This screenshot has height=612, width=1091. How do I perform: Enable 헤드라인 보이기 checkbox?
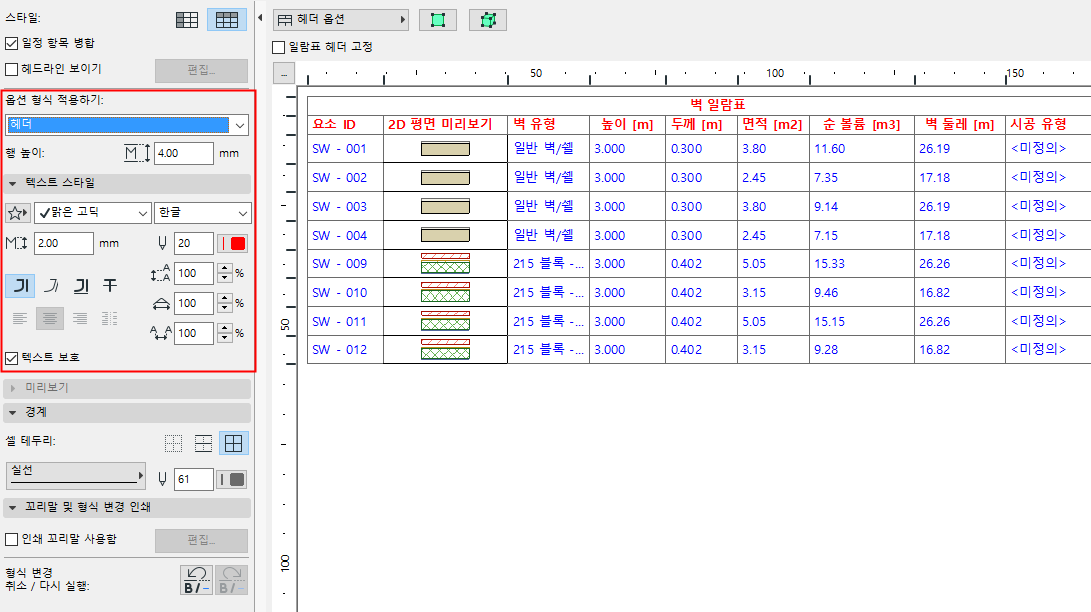tap(12, 69)
